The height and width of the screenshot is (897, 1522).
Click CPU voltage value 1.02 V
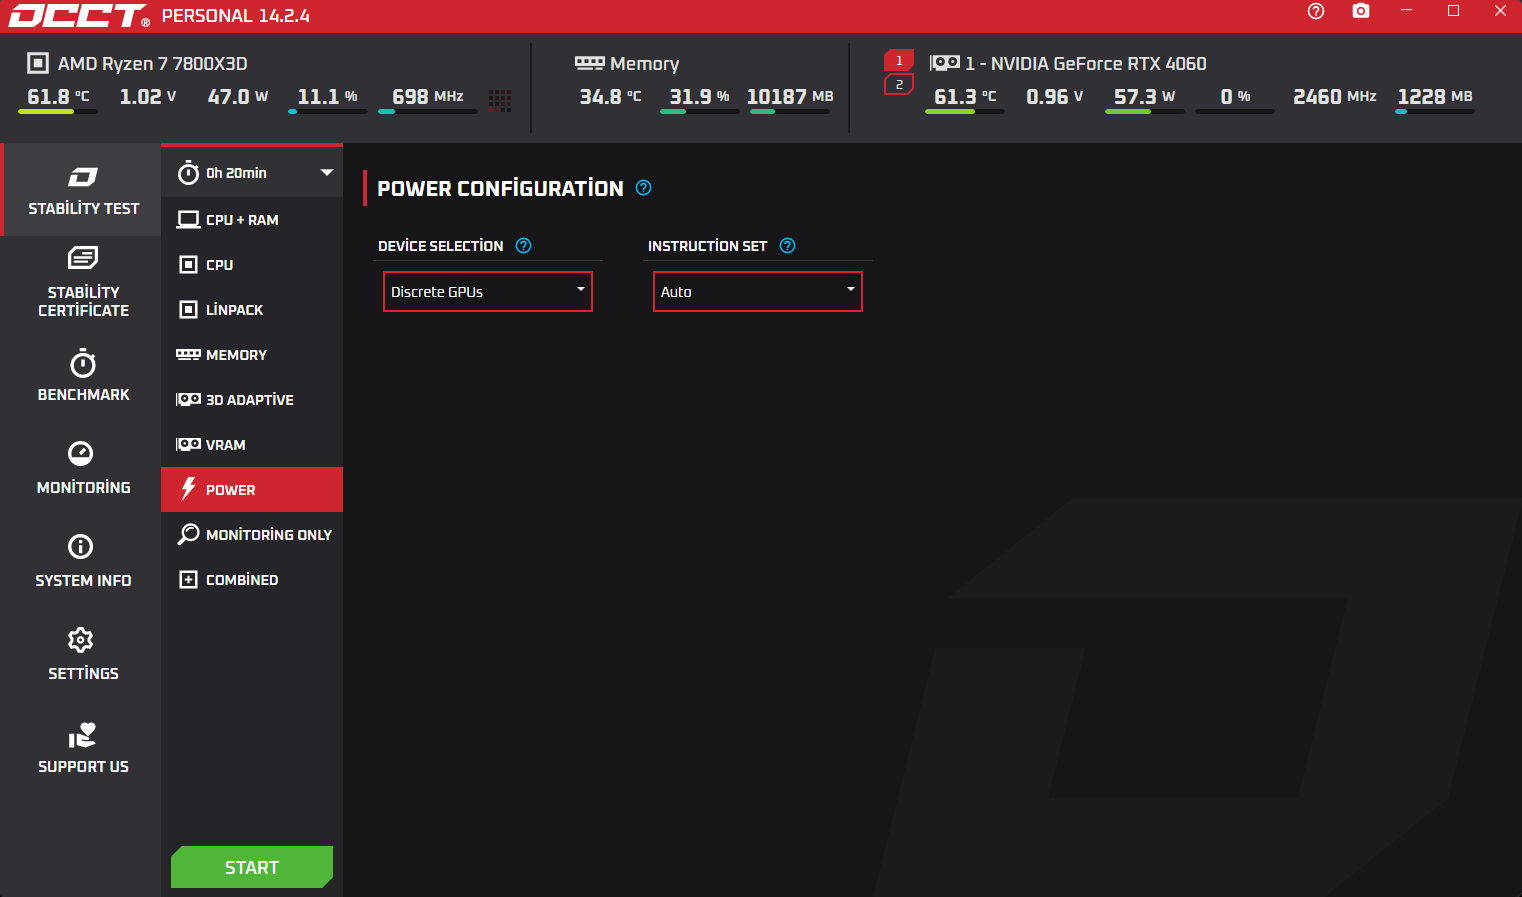pos(148,97)
